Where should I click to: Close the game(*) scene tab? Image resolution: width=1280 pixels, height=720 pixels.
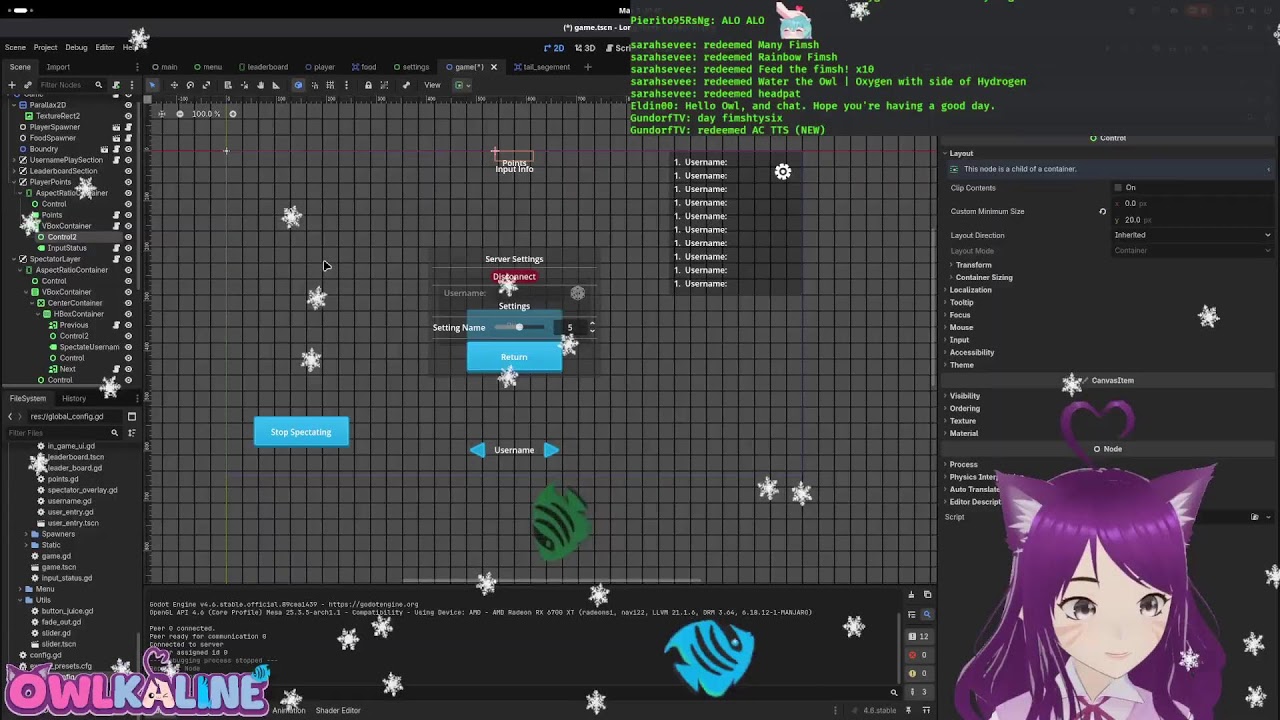[493, 67]
